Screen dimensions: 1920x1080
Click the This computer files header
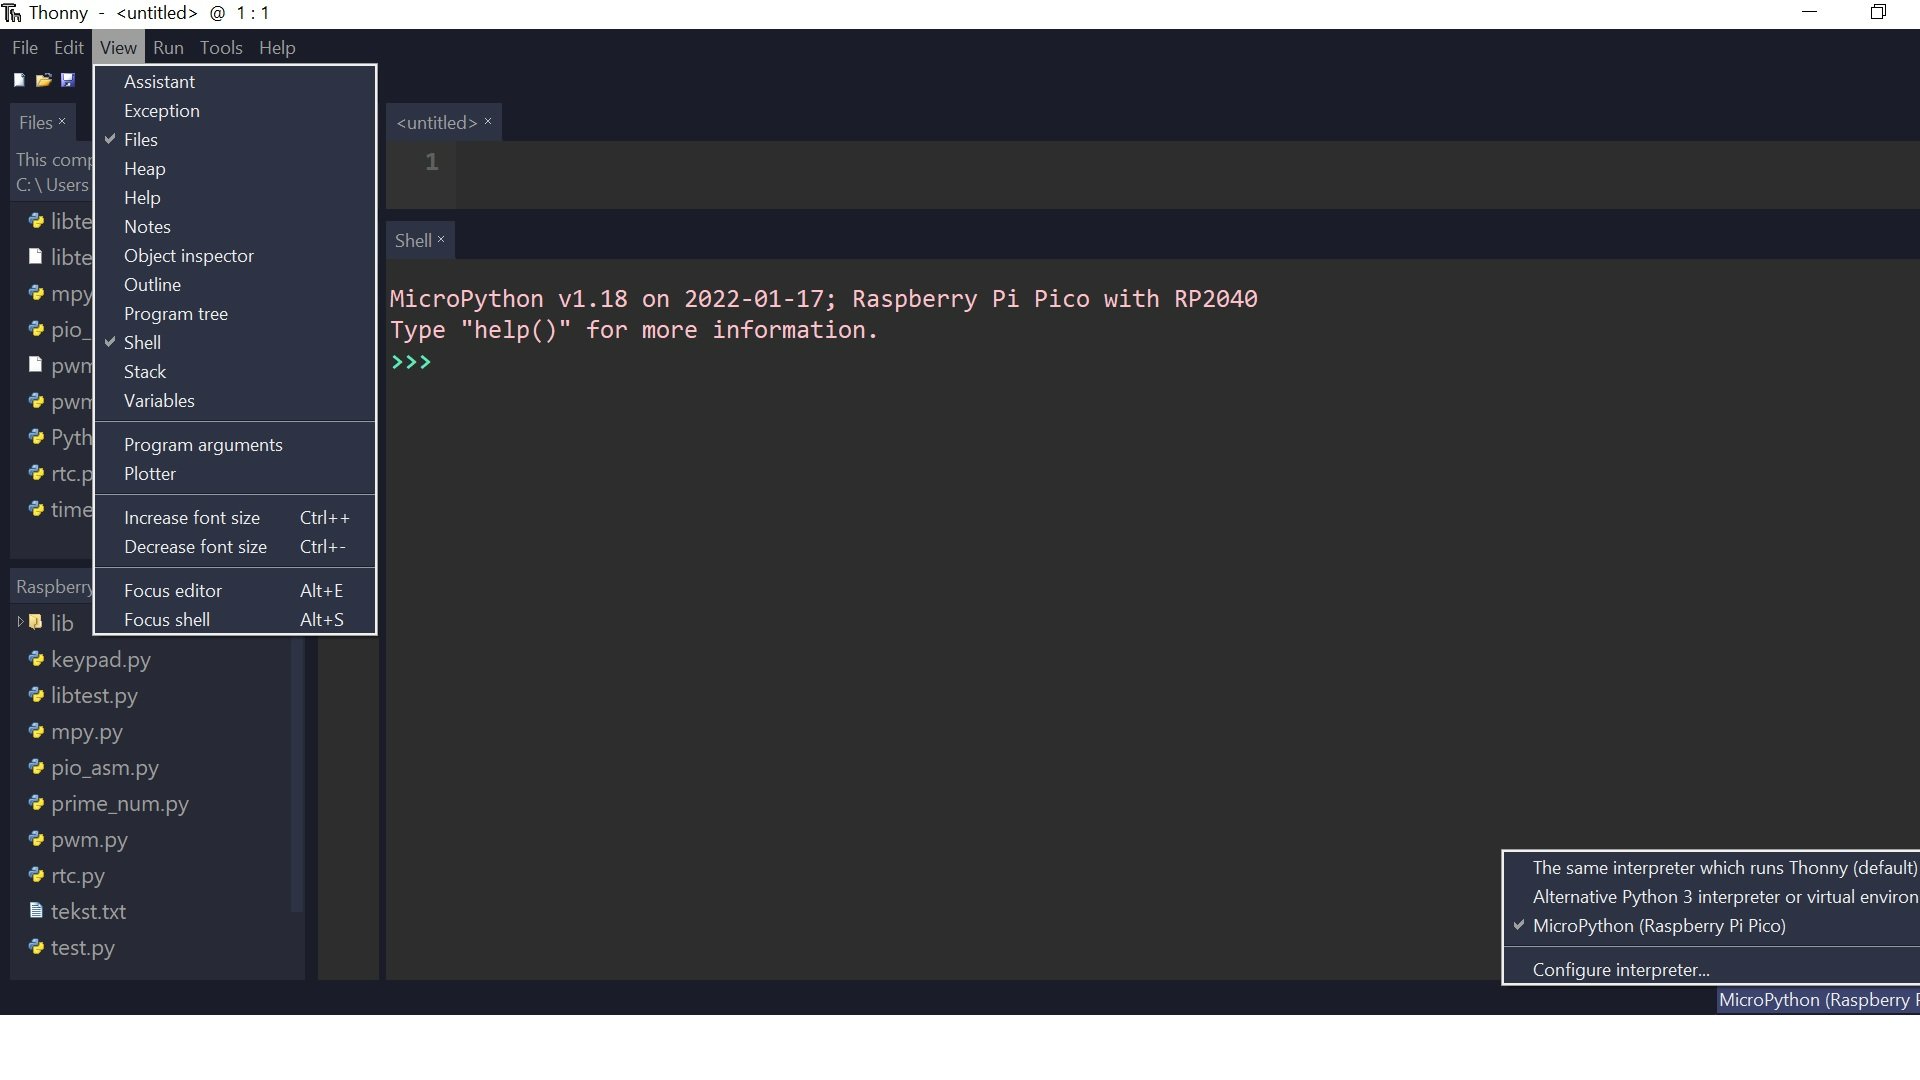pos(54,160)
